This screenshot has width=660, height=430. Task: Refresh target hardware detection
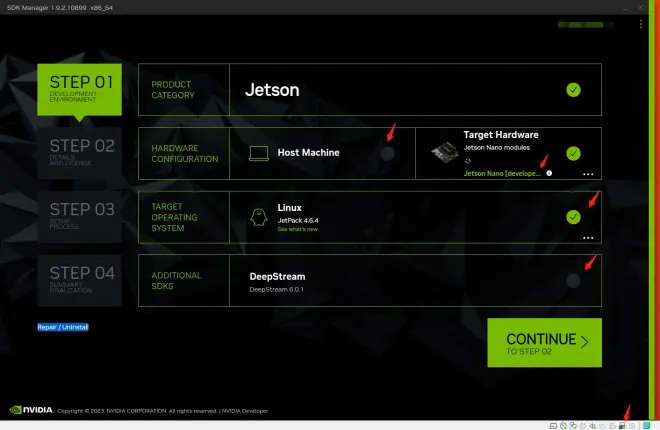pos(468,161)
